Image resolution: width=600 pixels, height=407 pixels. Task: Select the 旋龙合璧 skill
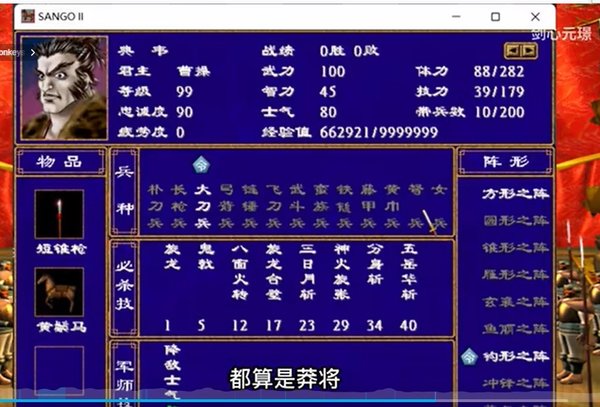click(274, 272)
